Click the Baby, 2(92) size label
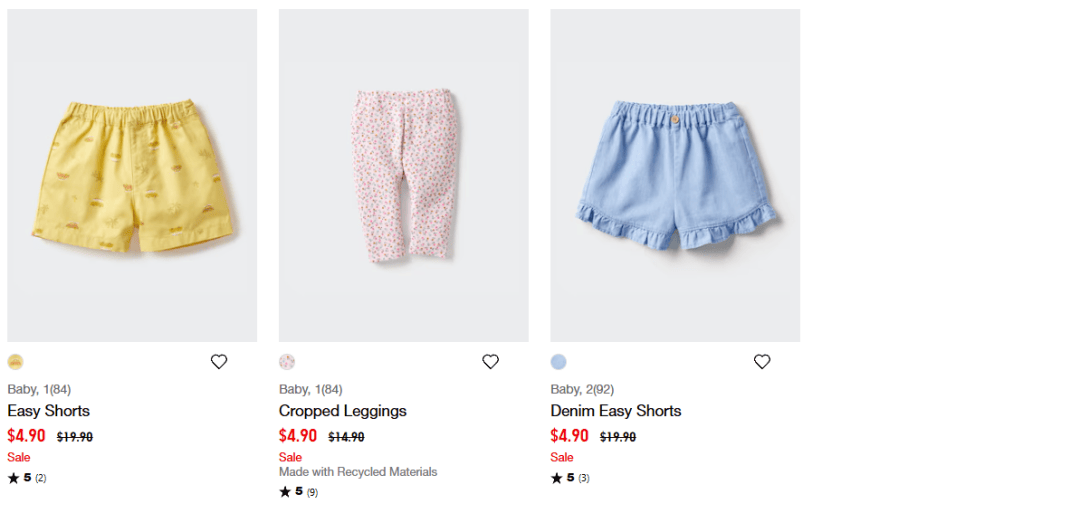The height and width of the screenshot is (513, 1080). [582, 389]
